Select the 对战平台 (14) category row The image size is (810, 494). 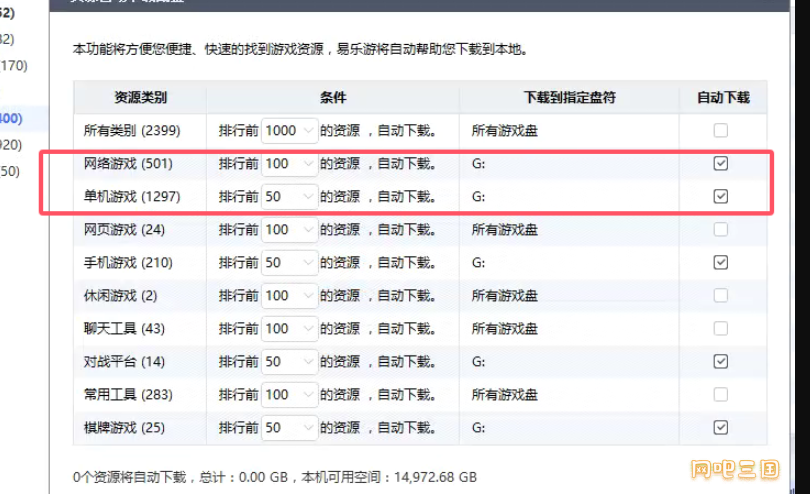tap(125, 361)
